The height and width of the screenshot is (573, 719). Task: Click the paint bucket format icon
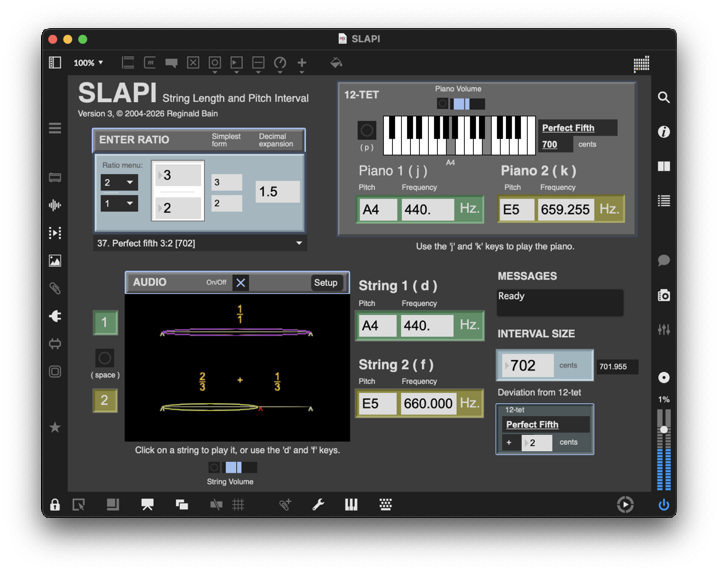(336, 63)
